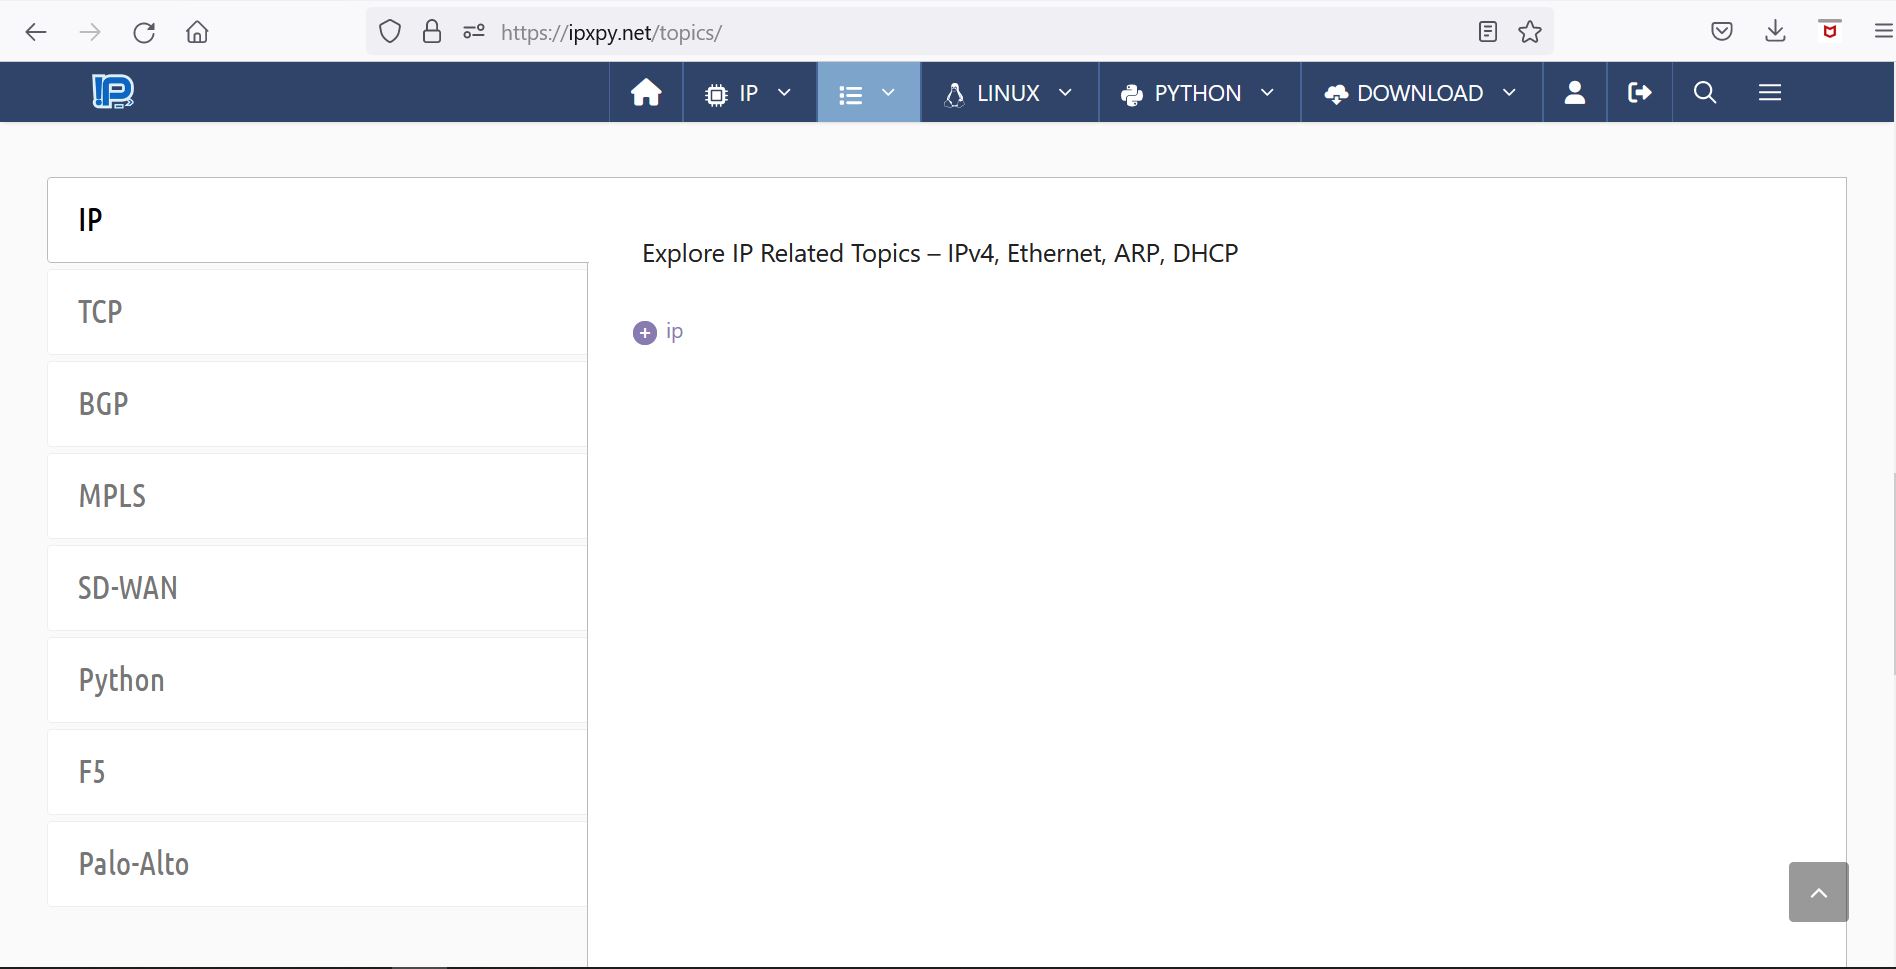
Task: Go back to the previous page
Action: click(x=36, y=32)
